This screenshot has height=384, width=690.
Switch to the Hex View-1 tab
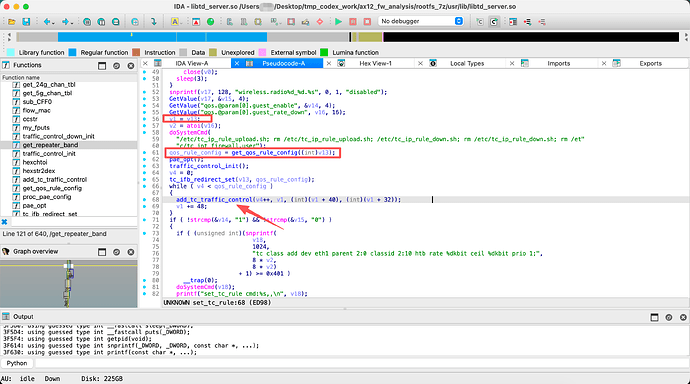pyautogui.click(x=375, y=63)
